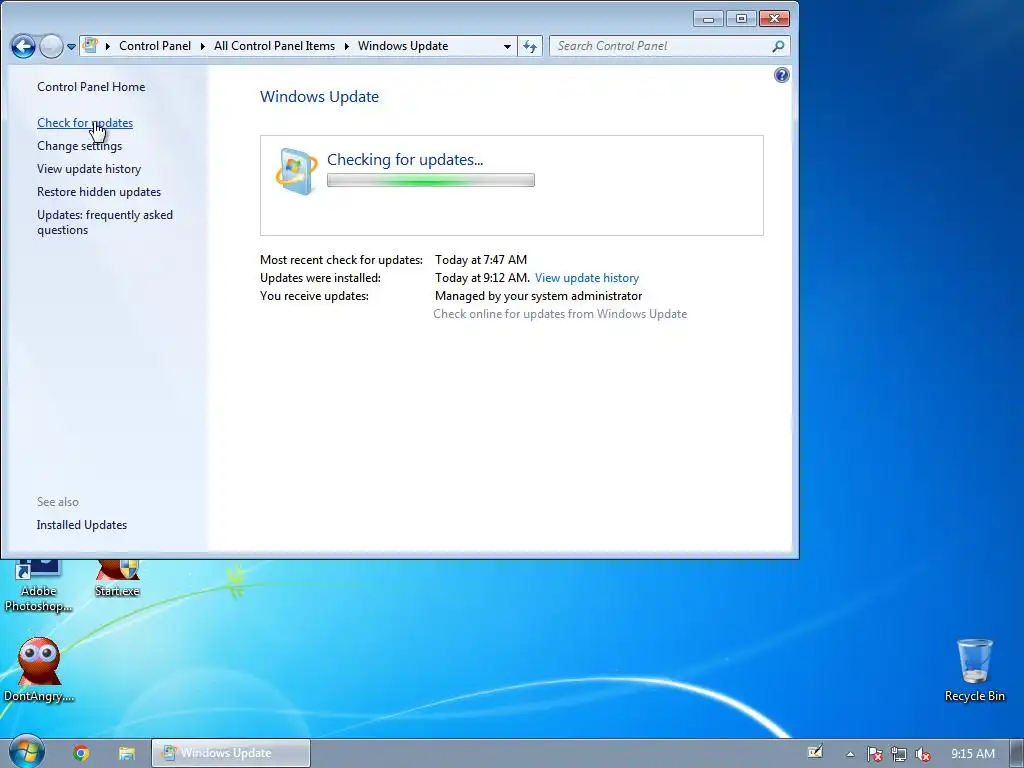Click Check online for updates from Windows Update

coord(560,314)
